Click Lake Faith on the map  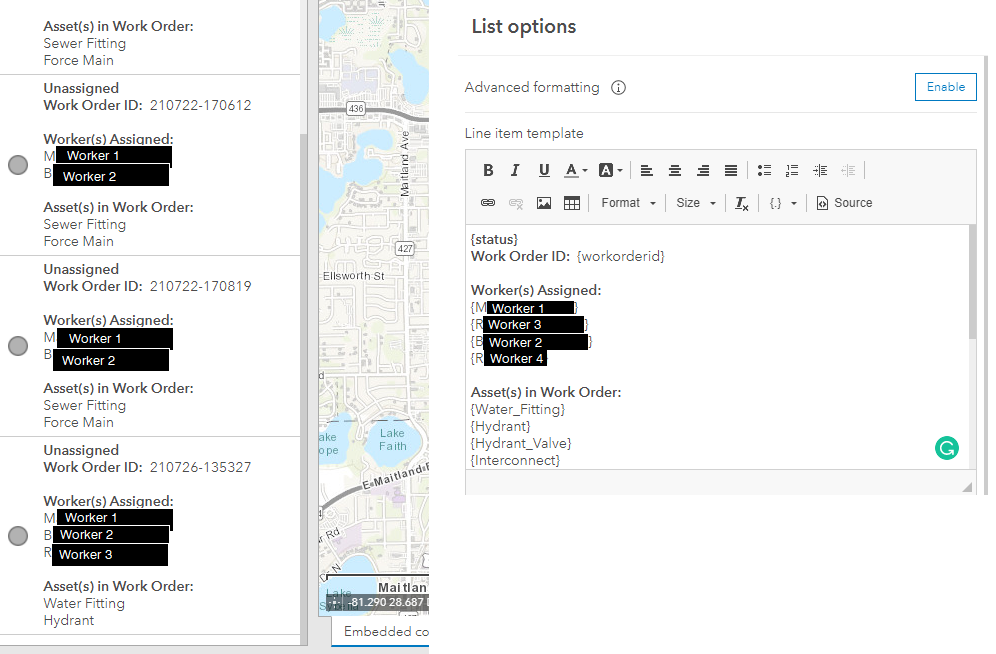(393, 439)
